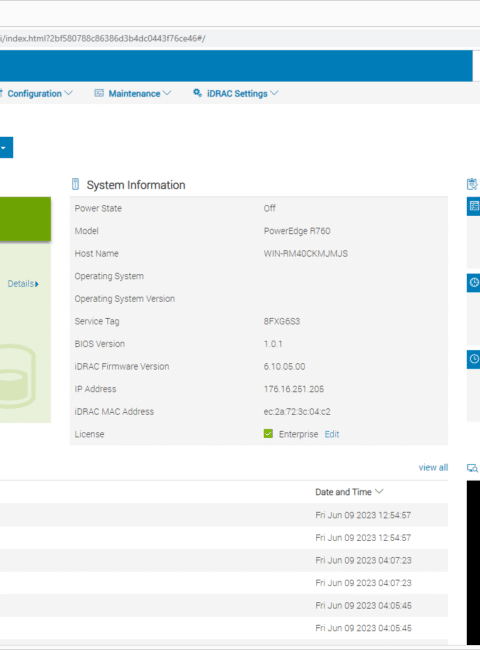The image size is (480, 650).
Task: Click the green health status banner
Action: tap(25, 219)
